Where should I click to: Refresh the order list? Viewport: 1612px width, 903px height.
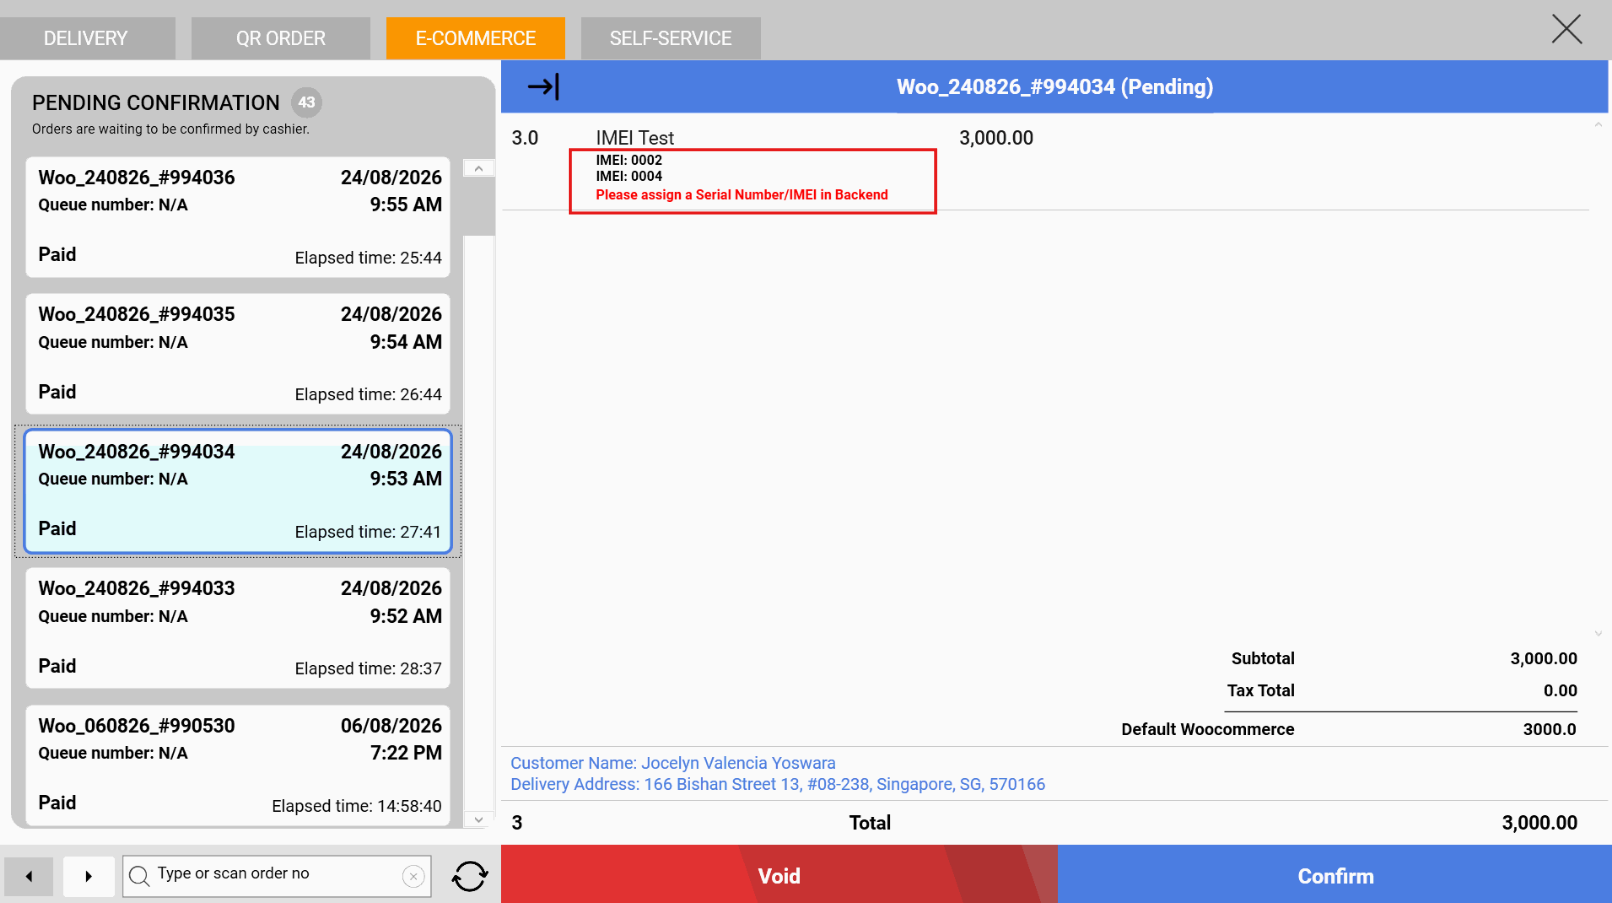(x=469, y=876)
